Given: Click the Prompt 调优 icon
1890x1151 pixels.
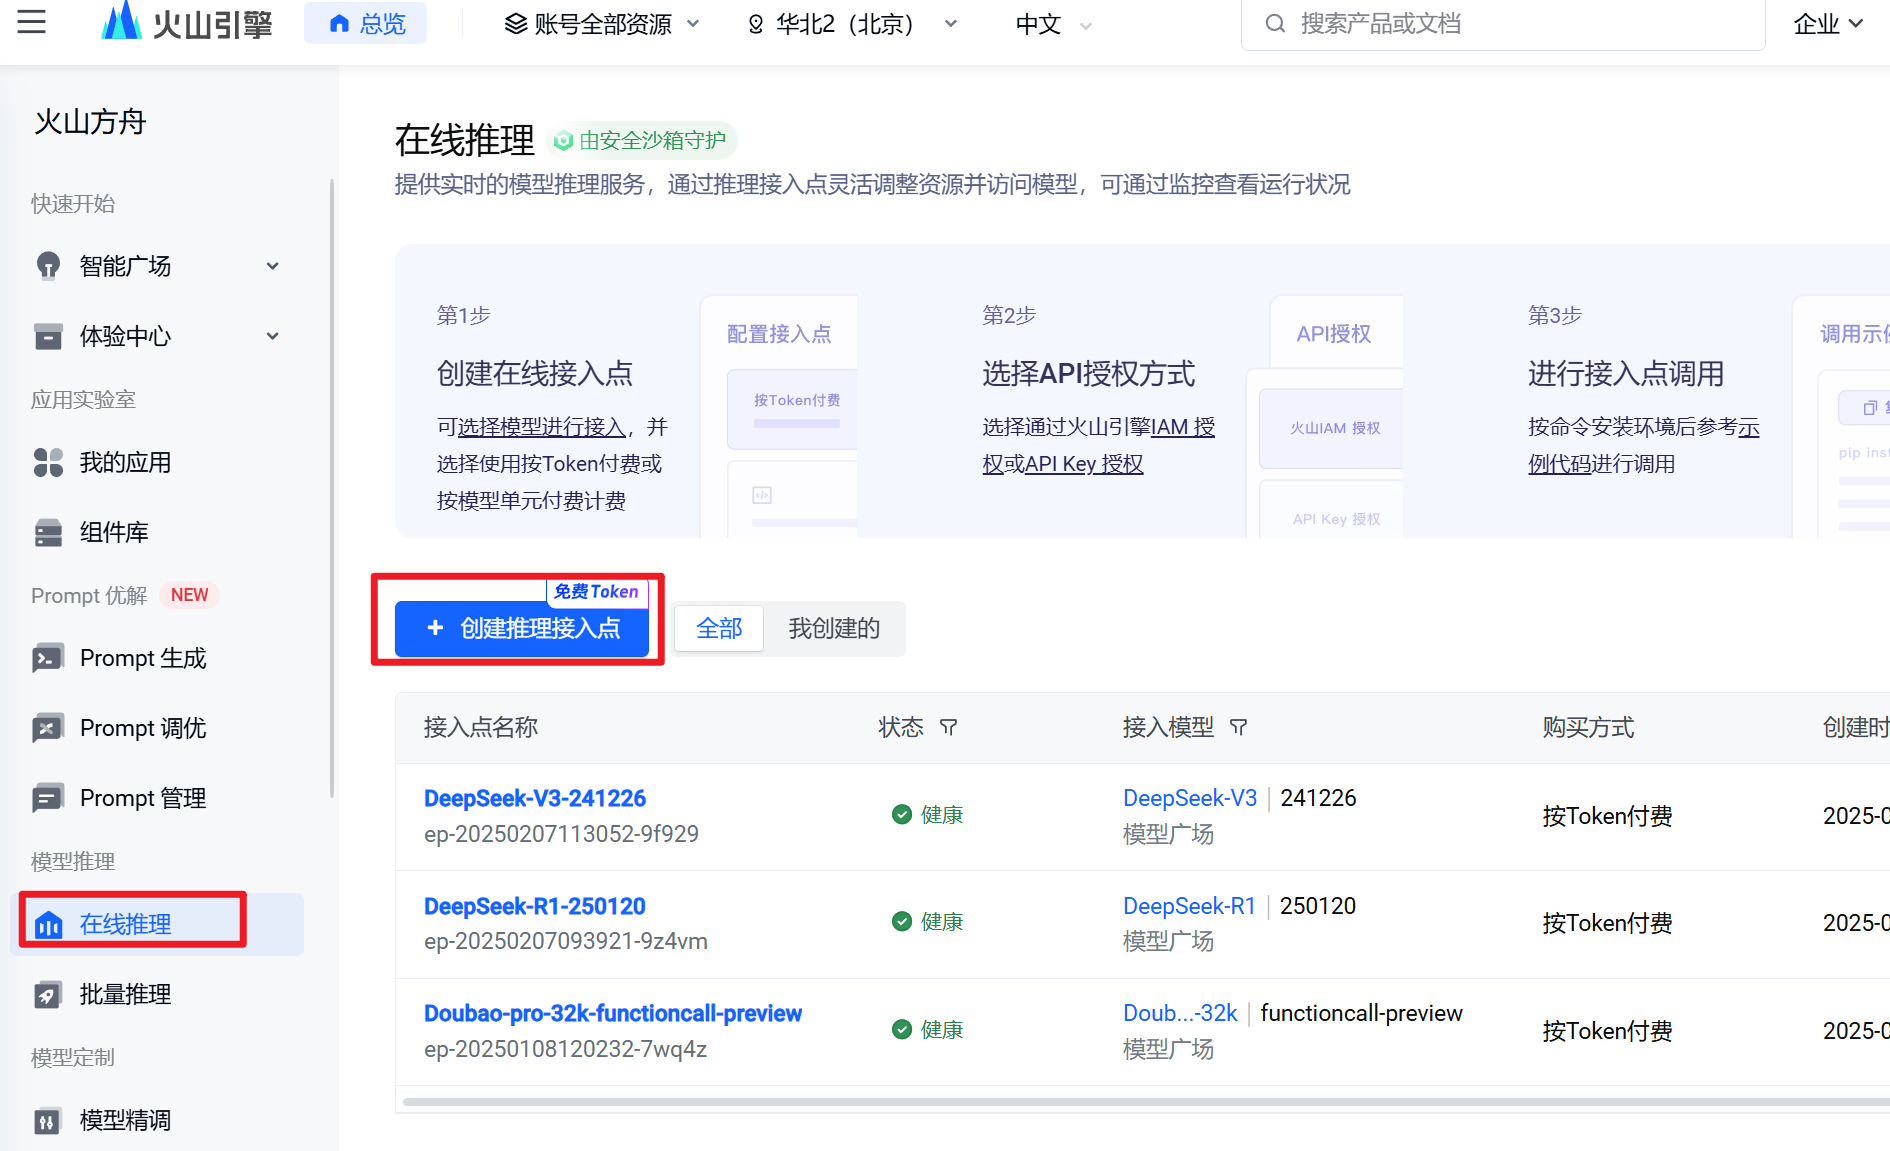Looking at the screenshot, I should pos(48,728).
